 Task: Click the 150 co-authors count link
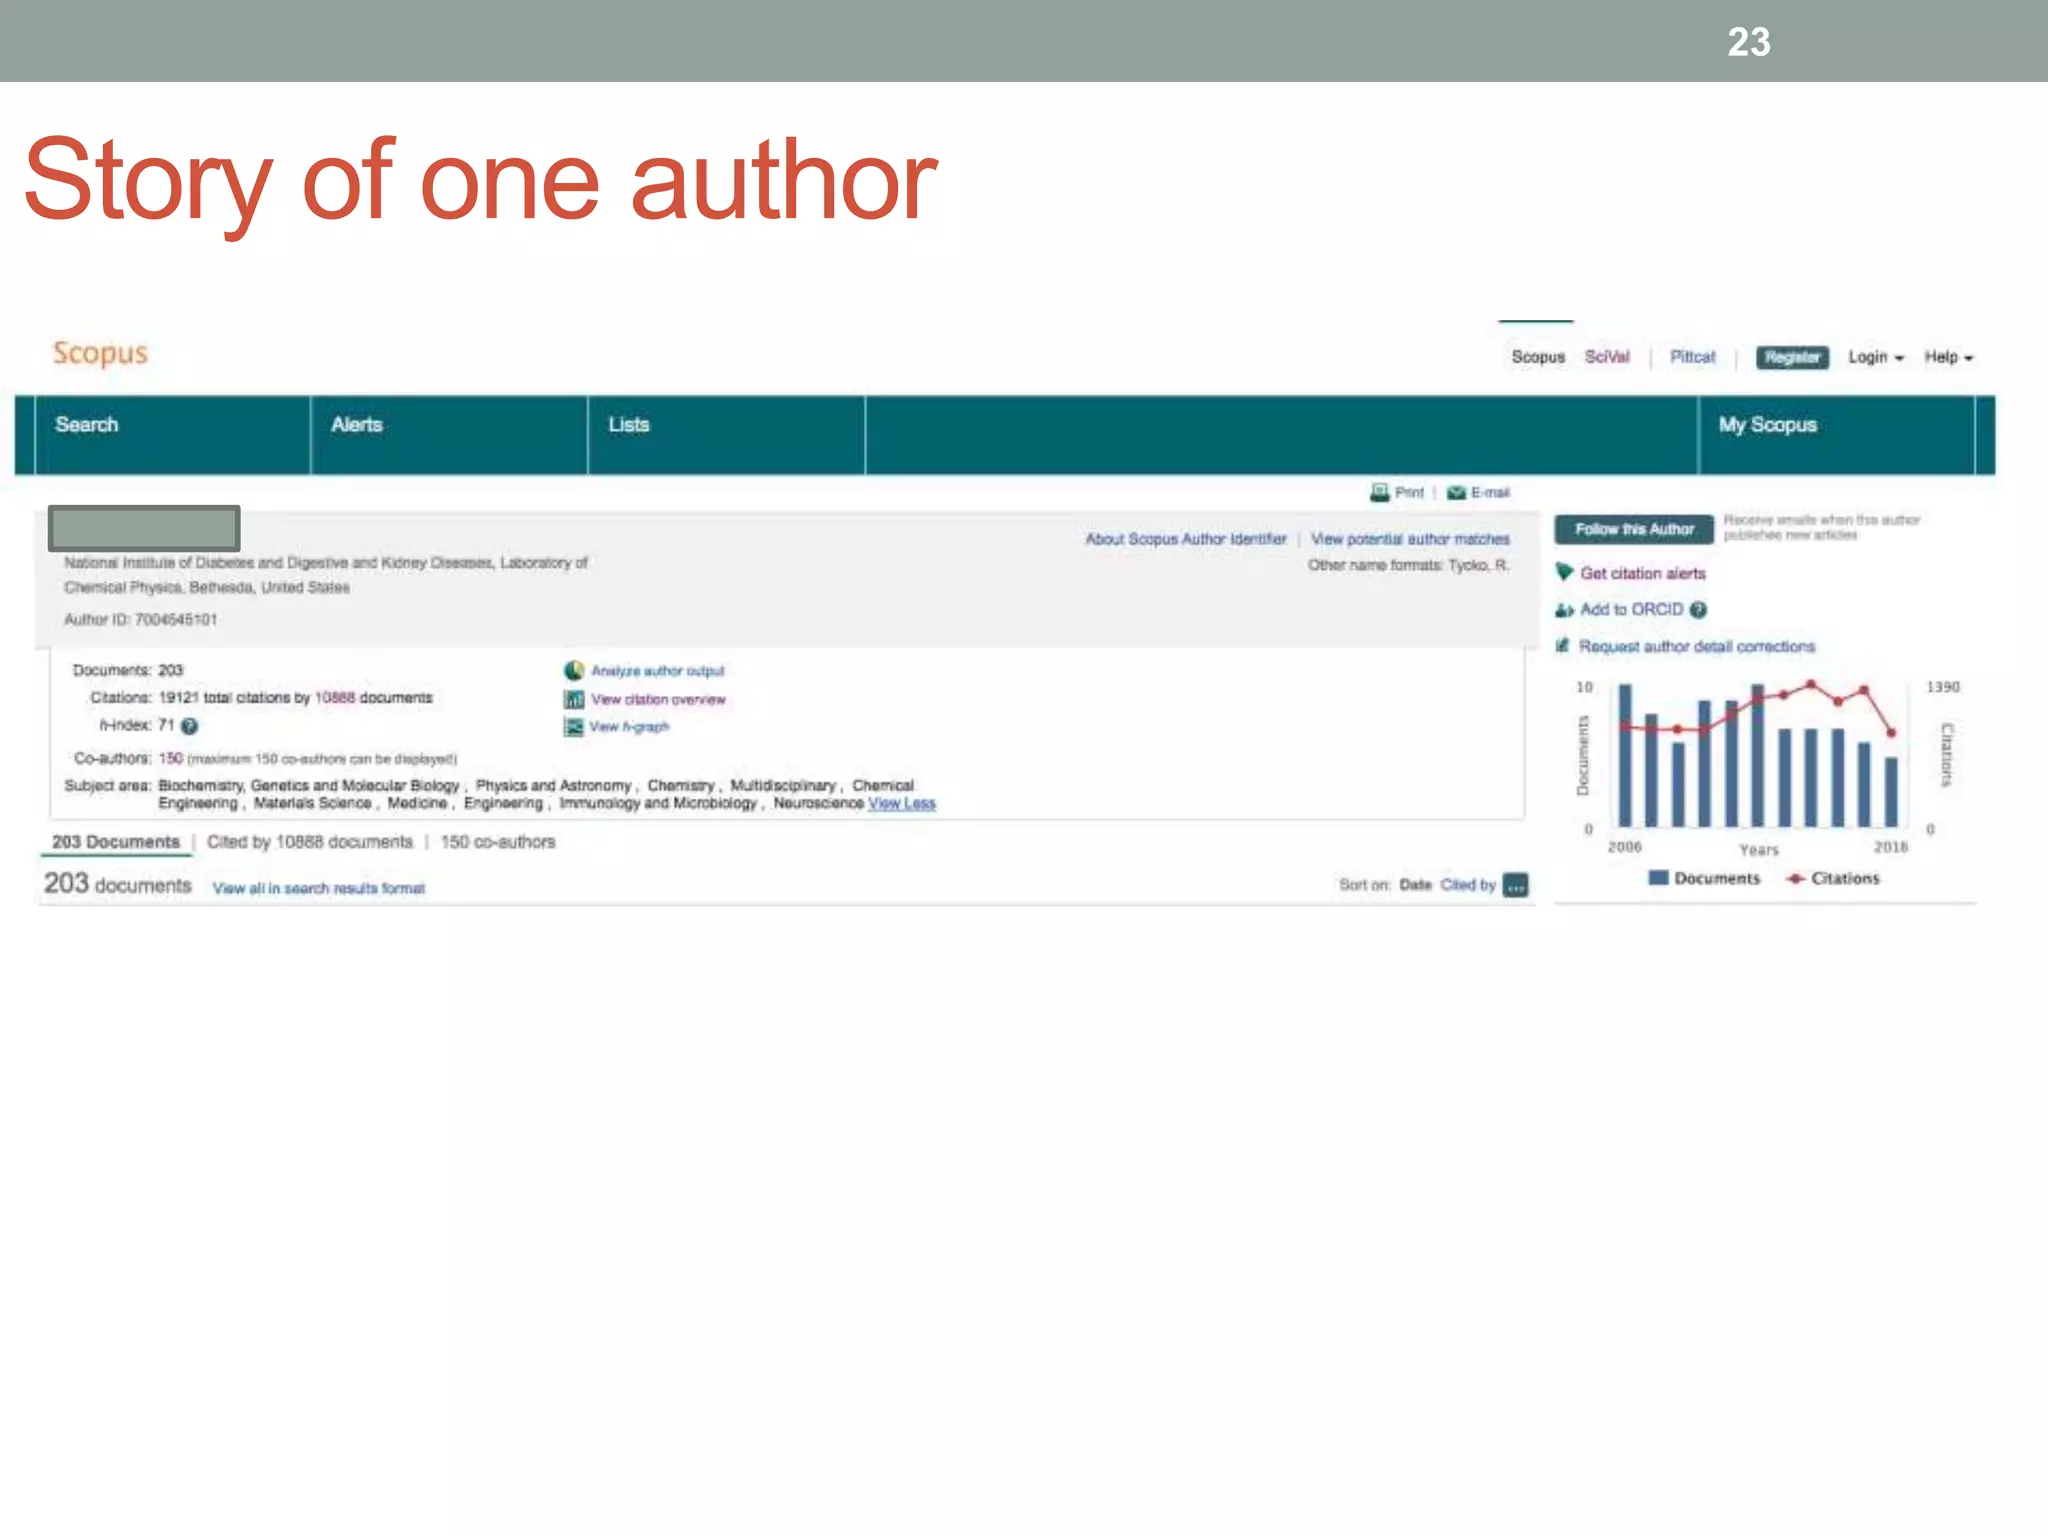coord(171,758)
